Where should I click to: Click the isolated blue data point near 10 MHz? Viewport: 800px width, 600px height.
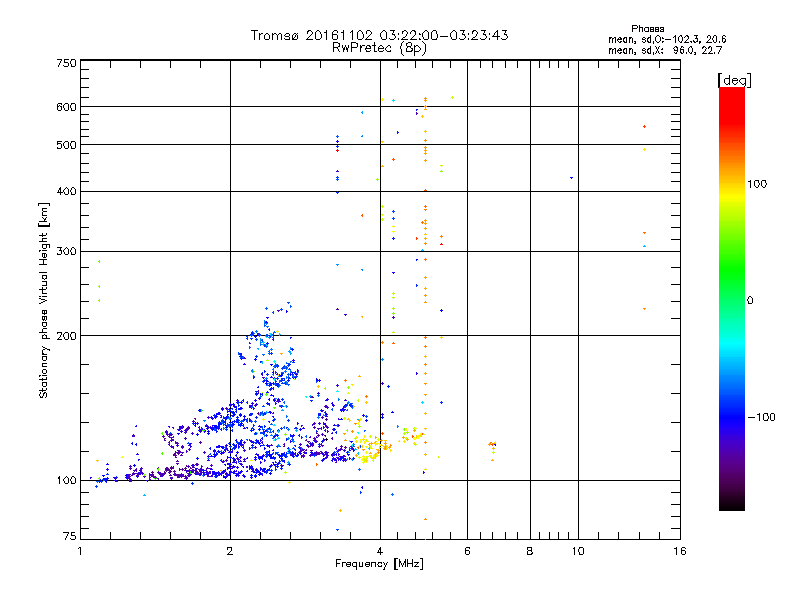[571, 178]
